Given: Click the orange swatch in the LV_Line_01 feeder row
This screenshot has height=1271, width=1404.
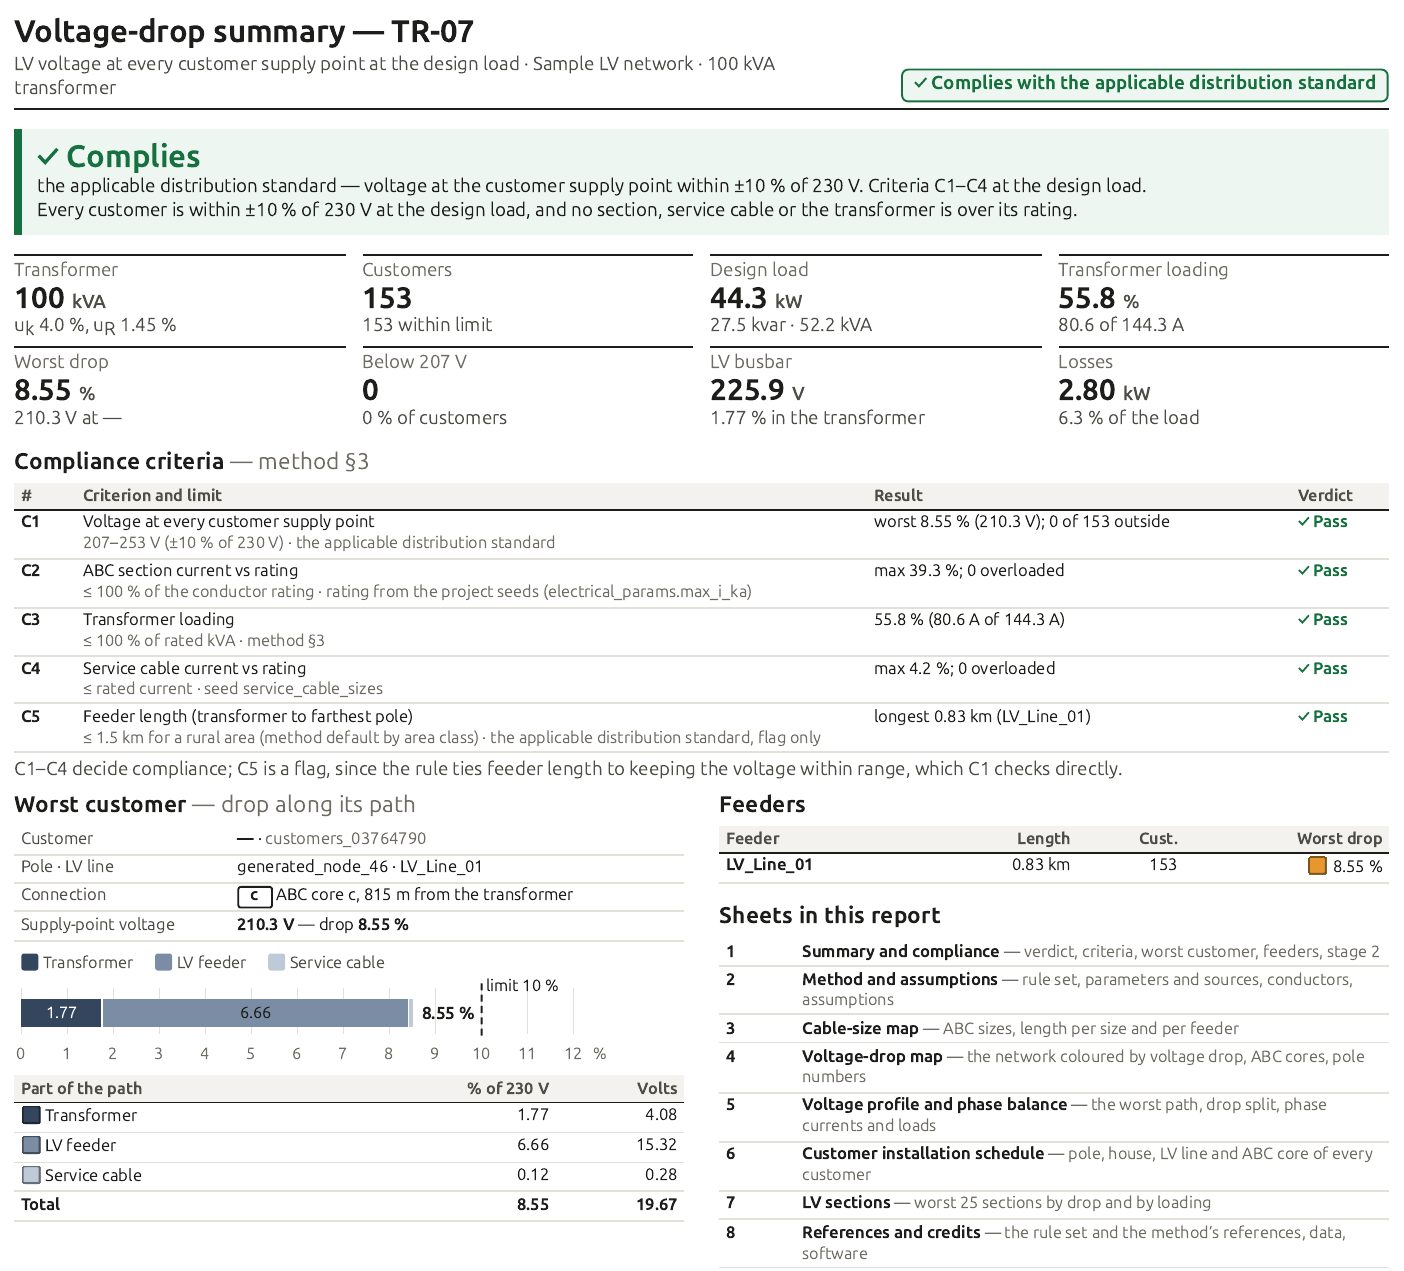Looking at the screenshot, I should coord(1317,866).
